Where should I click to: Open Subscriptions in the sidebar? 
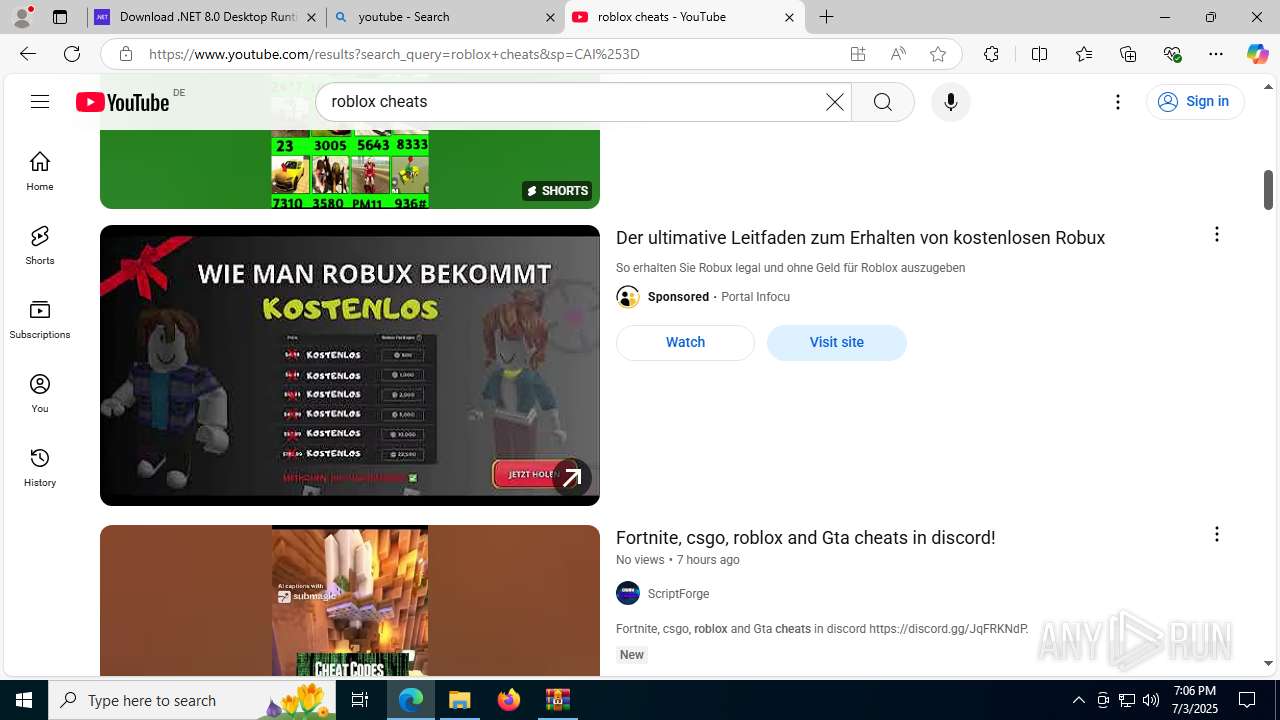point(40,319)
